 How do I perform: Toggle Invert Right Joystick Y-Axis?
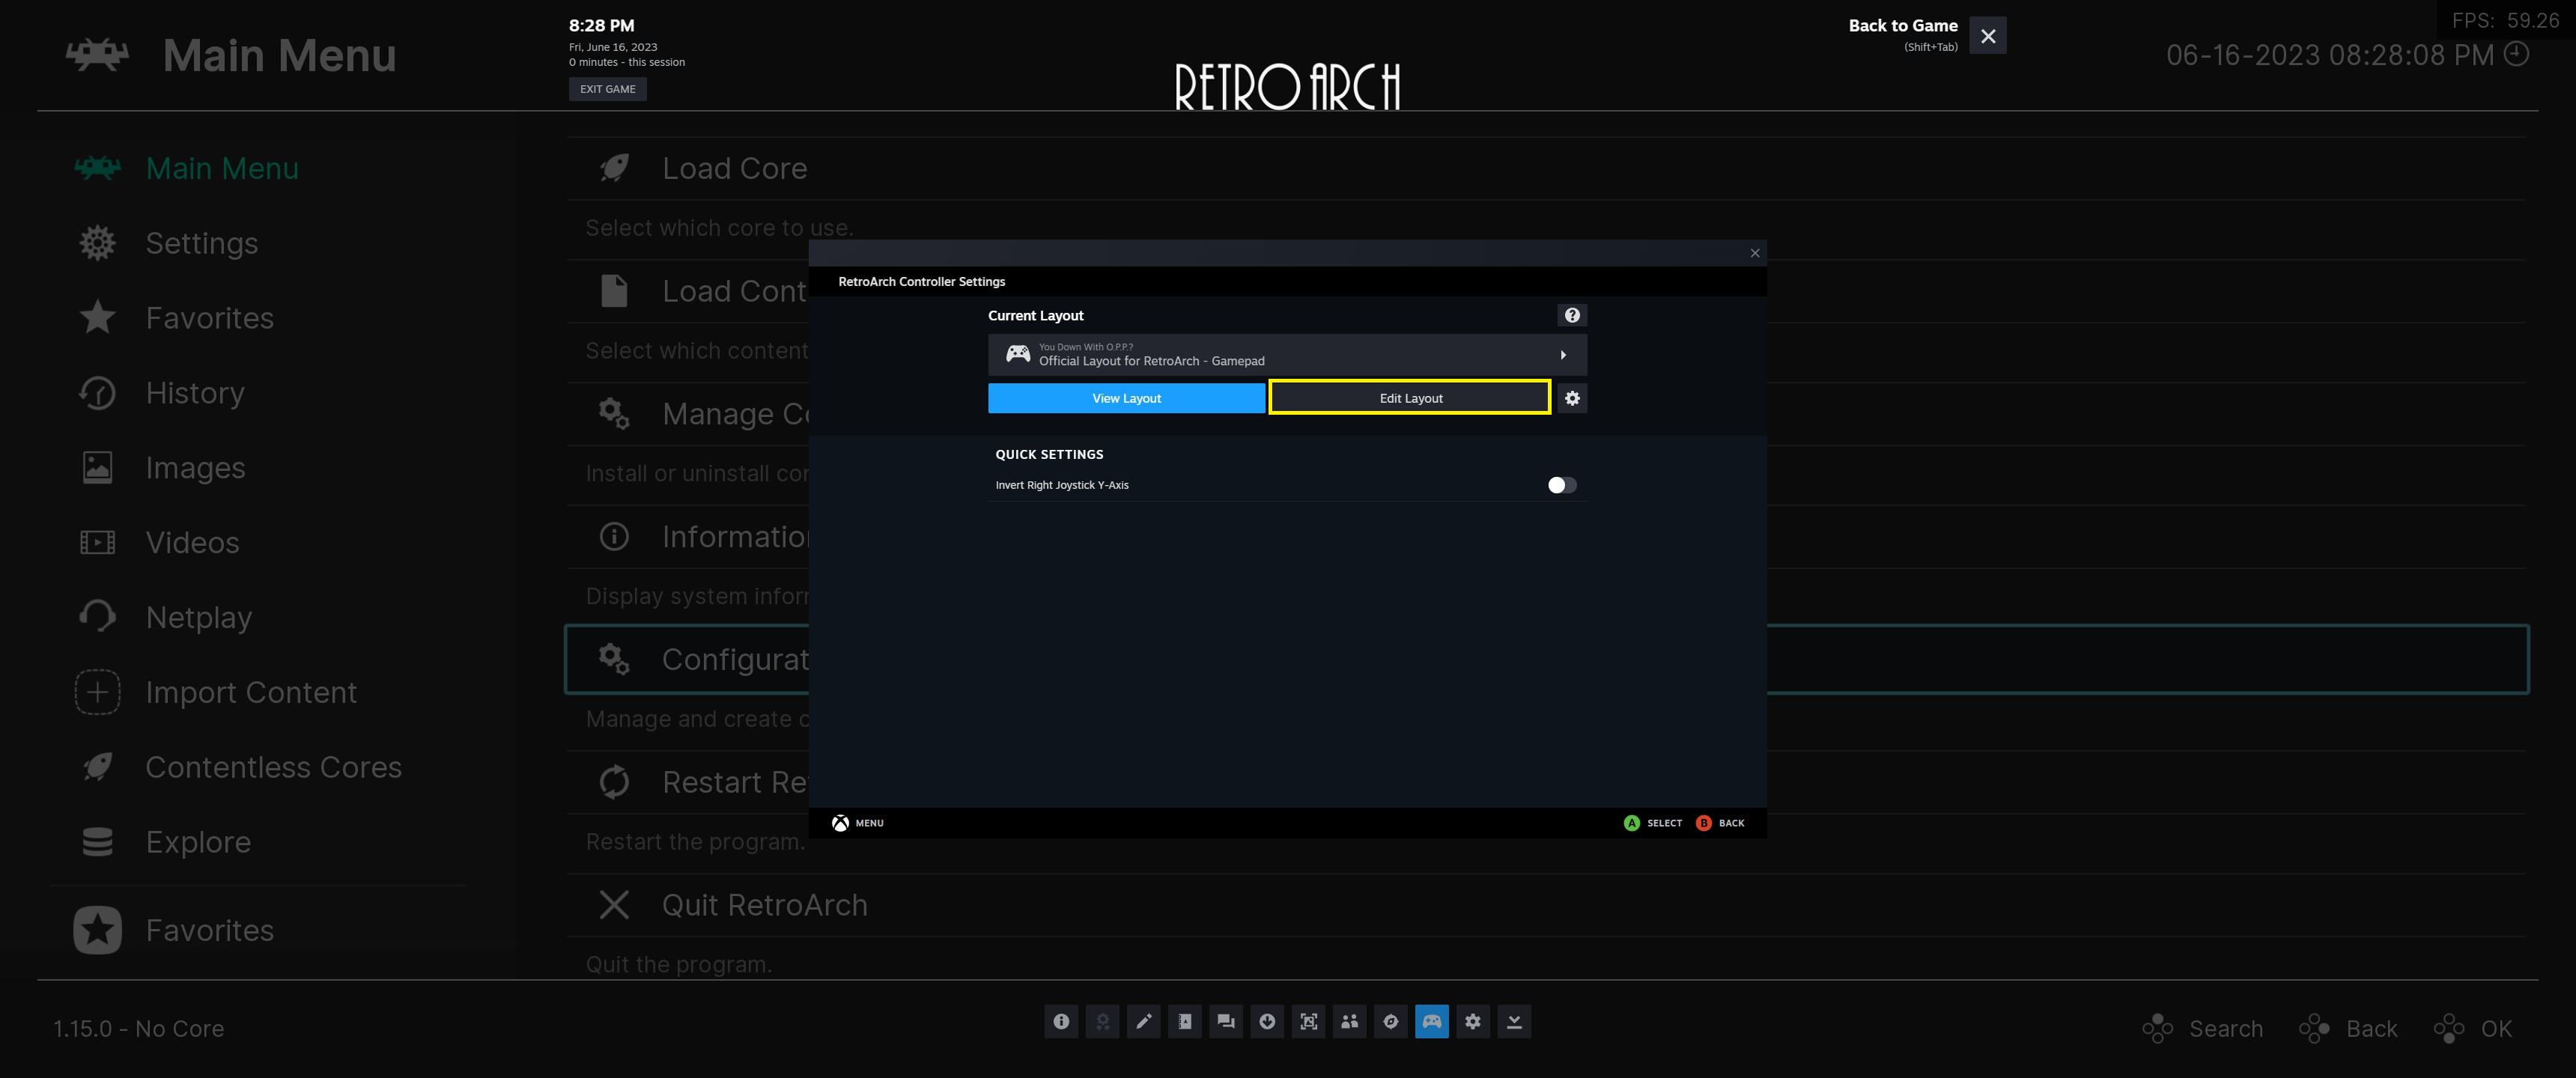click(1561, 485)
